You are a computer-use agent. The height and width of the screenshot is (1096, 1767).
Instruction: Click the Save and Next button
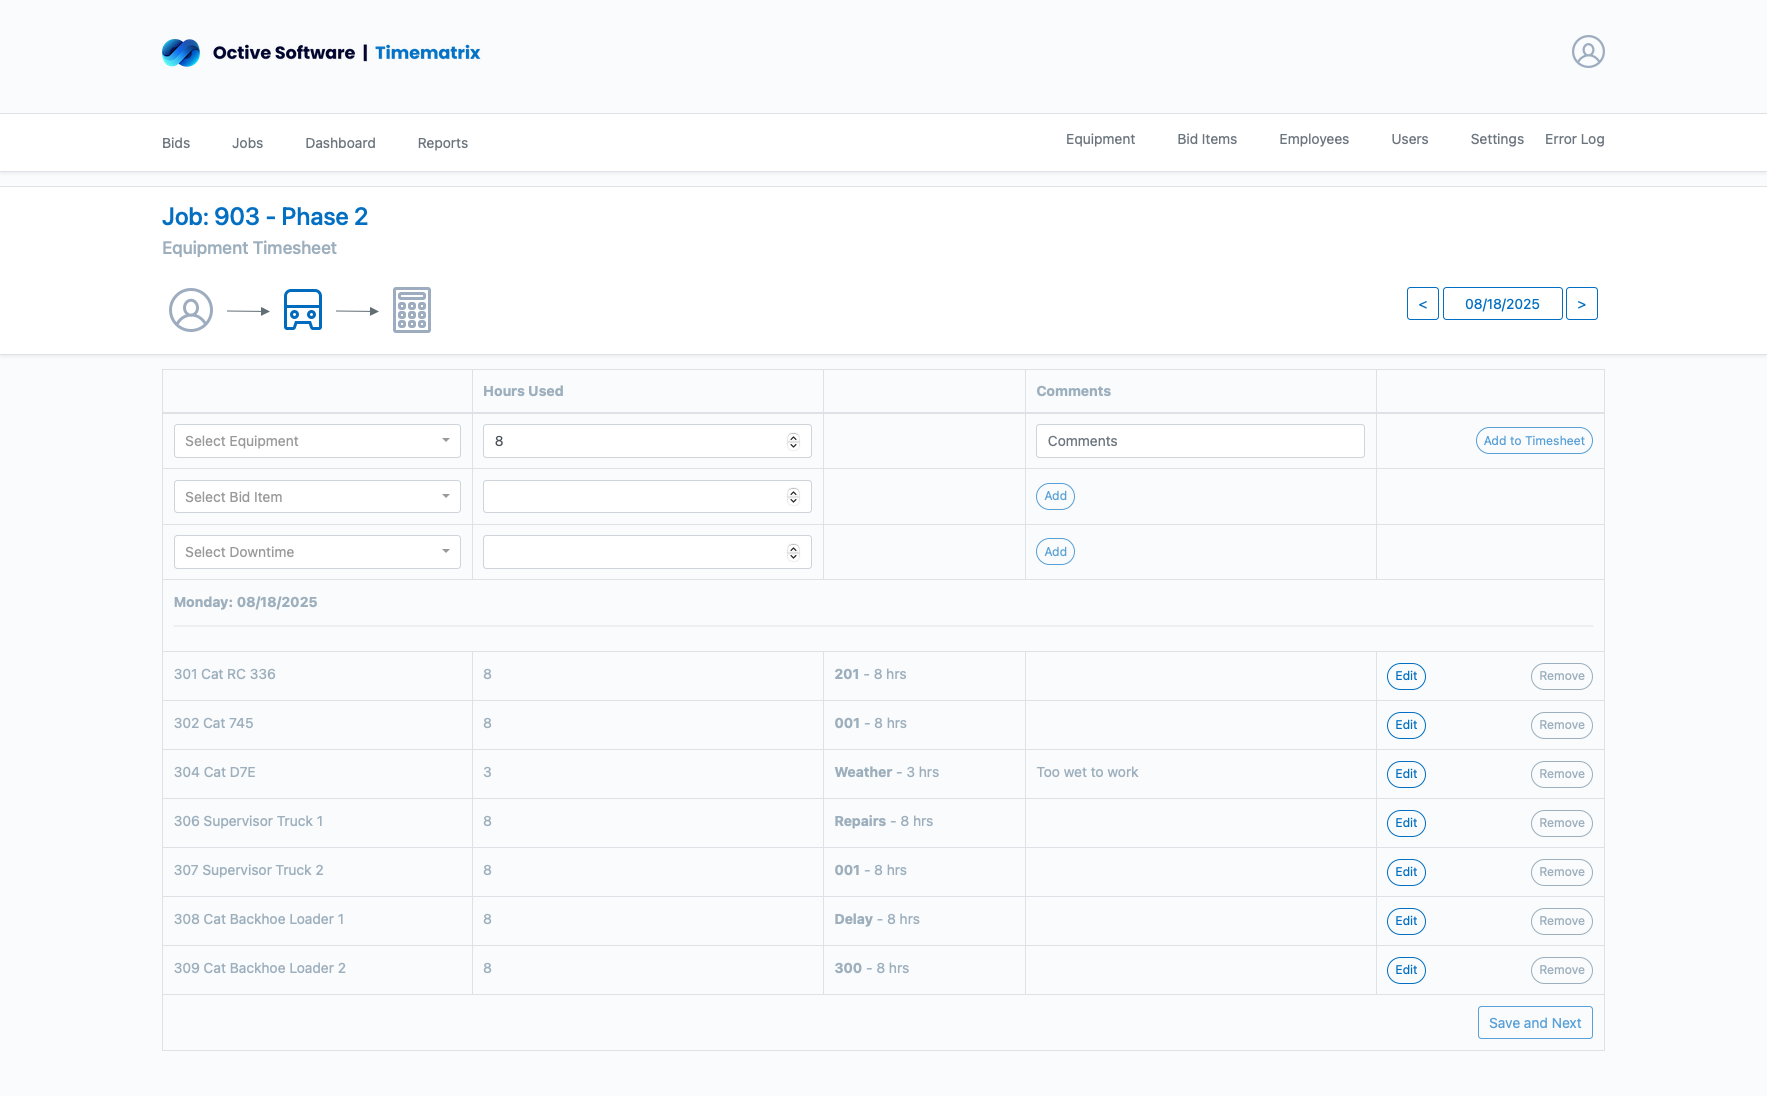point(1534,1023)
